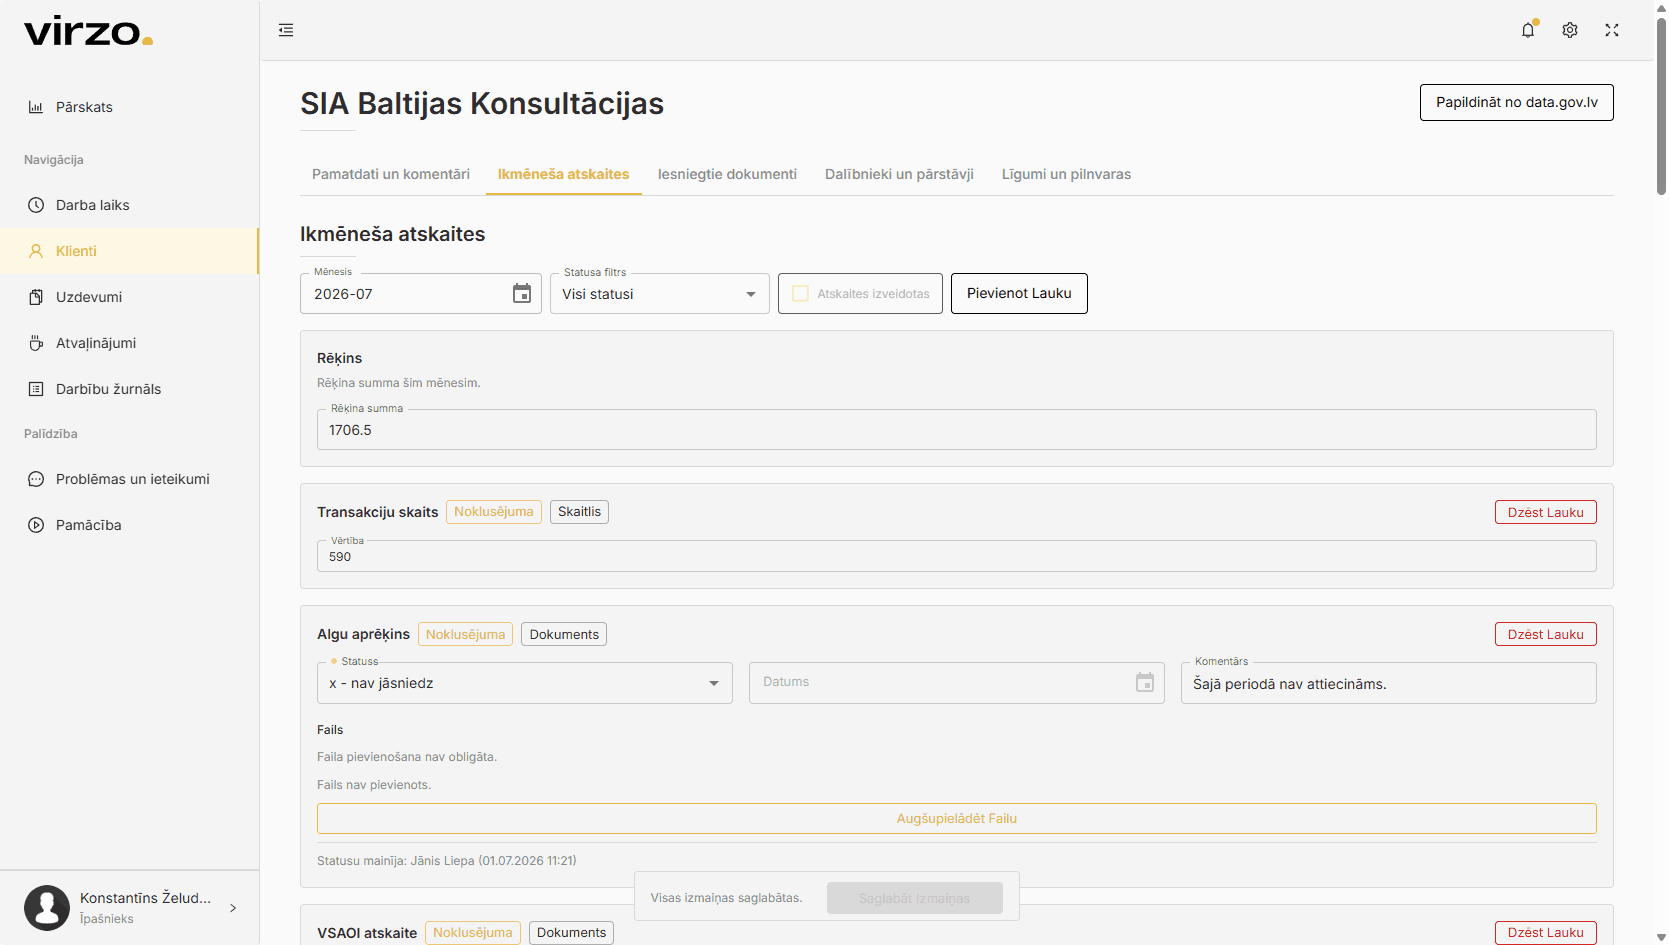The image size is (1669, 945).
Task: Click the Darba laiks clock icon
Action: [36, 205]
